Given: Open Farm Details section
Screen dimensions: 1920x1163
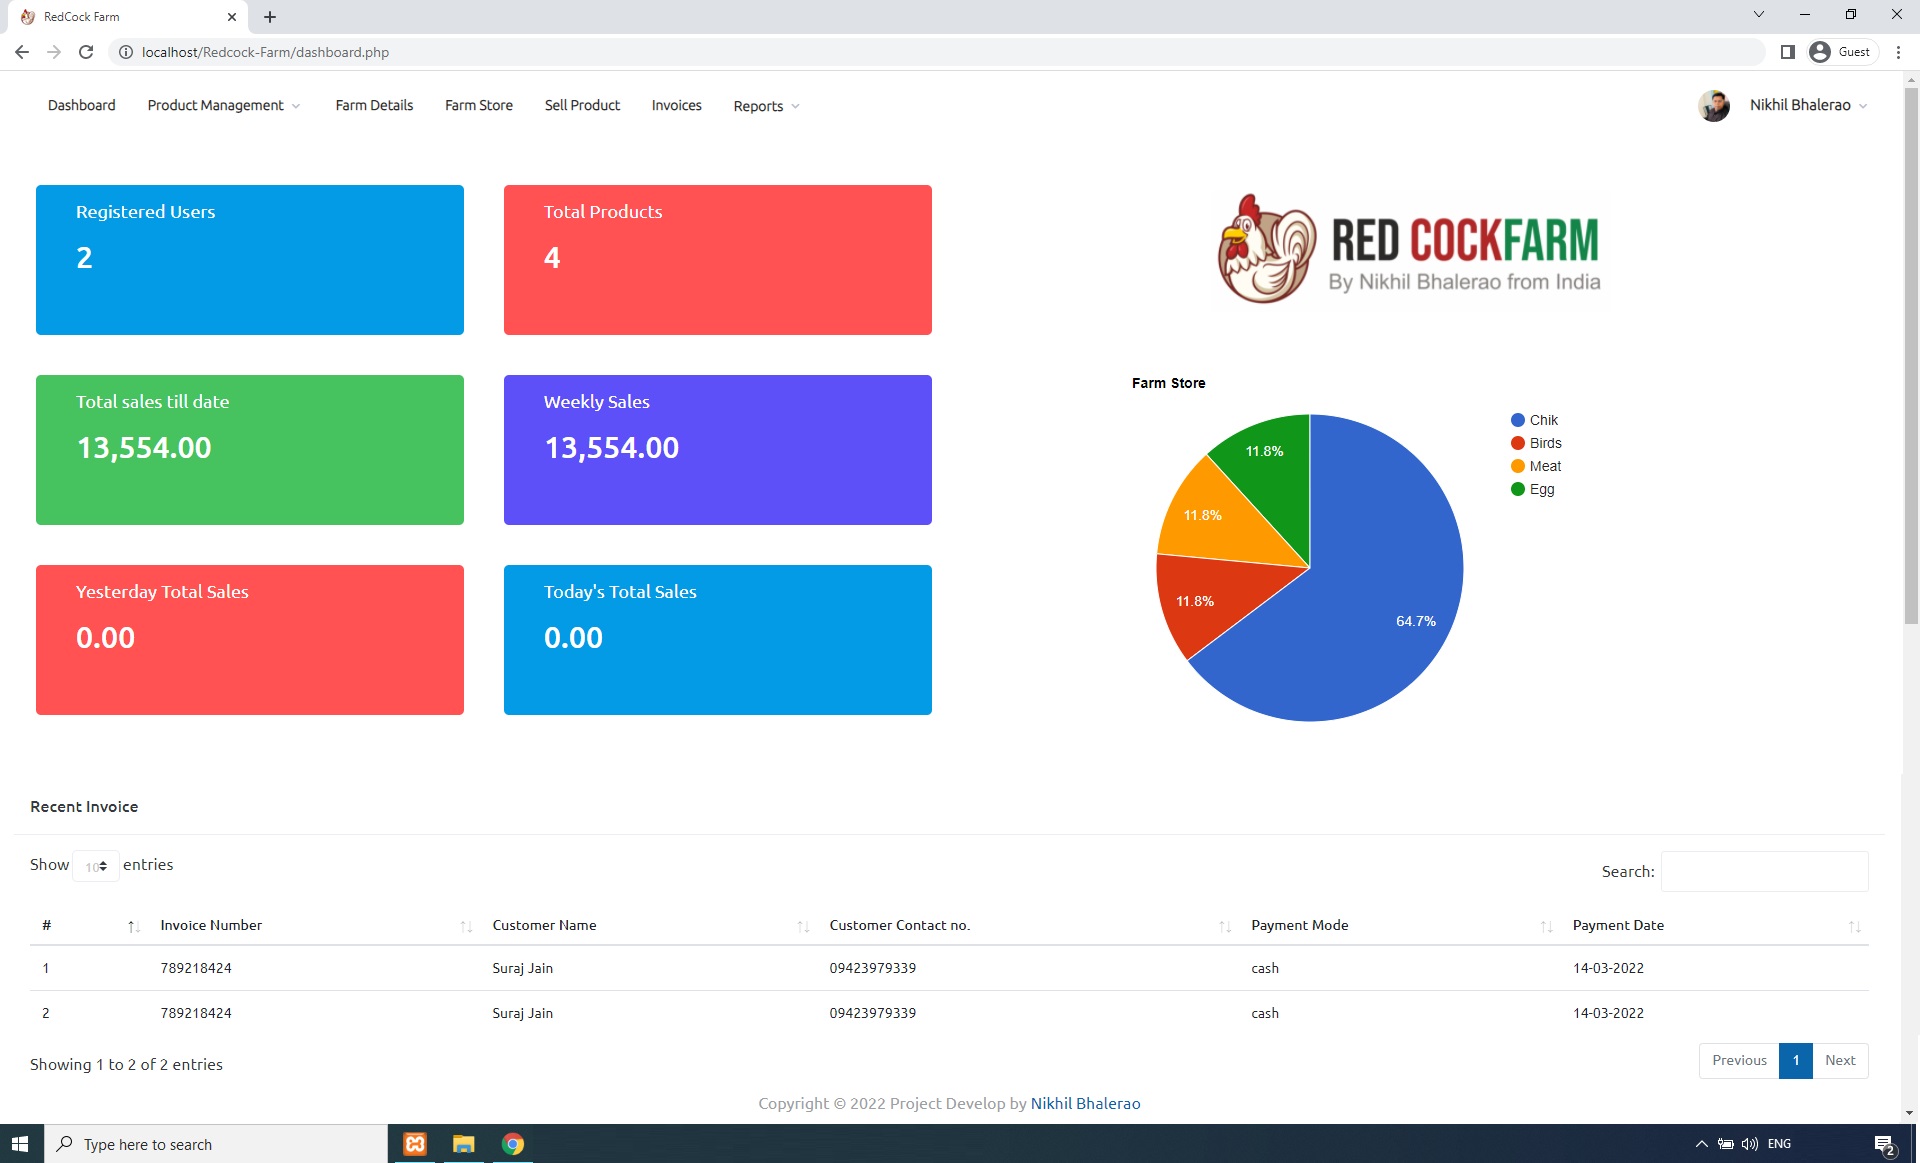Looking at the screenshot, I should pyautogui.click(x=374, y=104).
